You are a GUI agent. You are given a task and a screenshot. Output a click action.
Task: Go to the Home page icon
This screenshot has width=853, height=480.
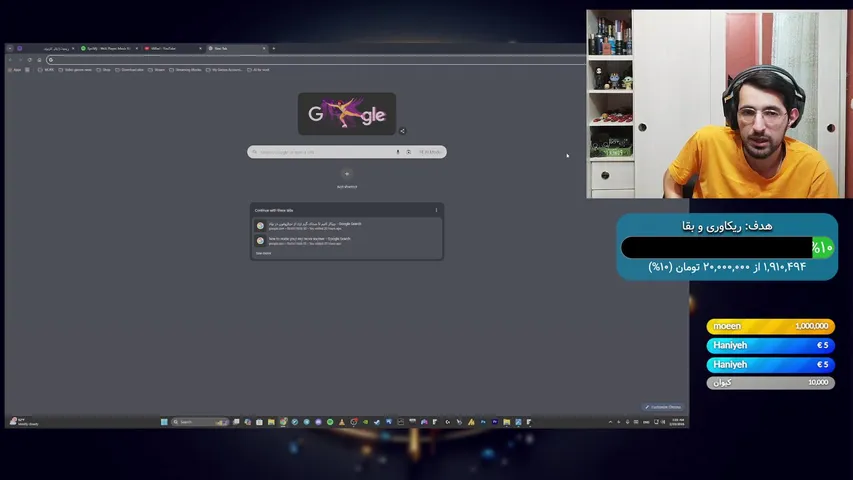39,60
